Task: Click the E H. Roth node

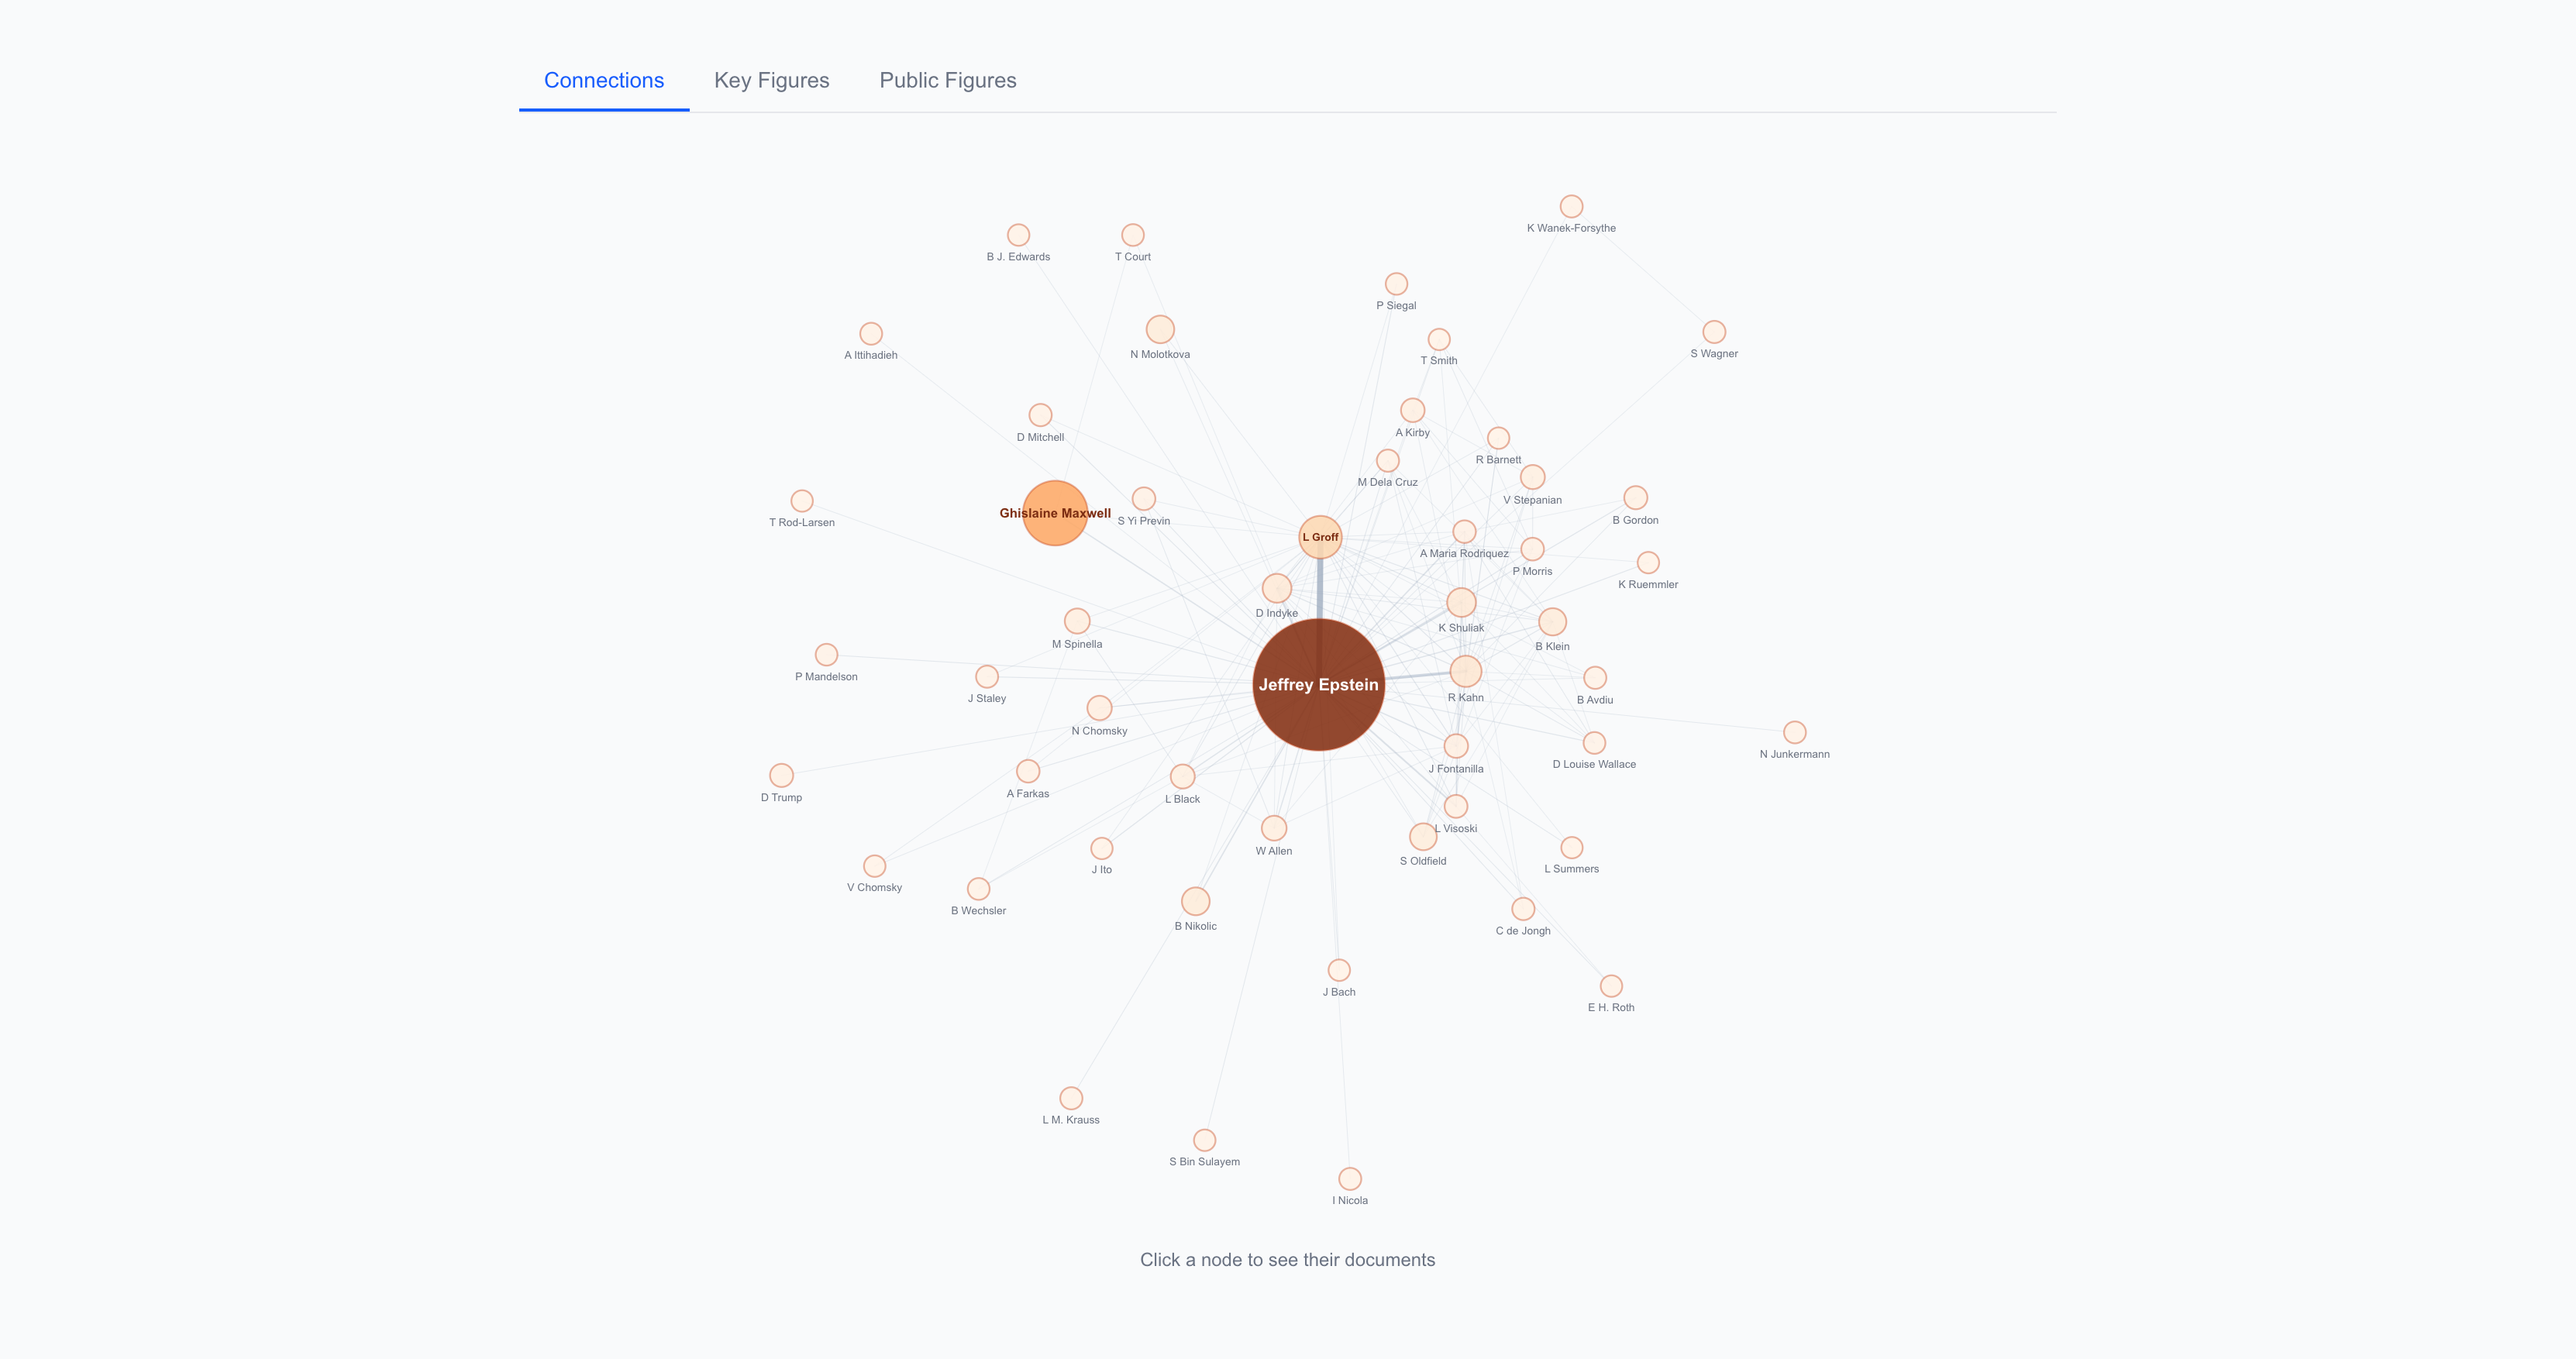Action: (1611, 986)
